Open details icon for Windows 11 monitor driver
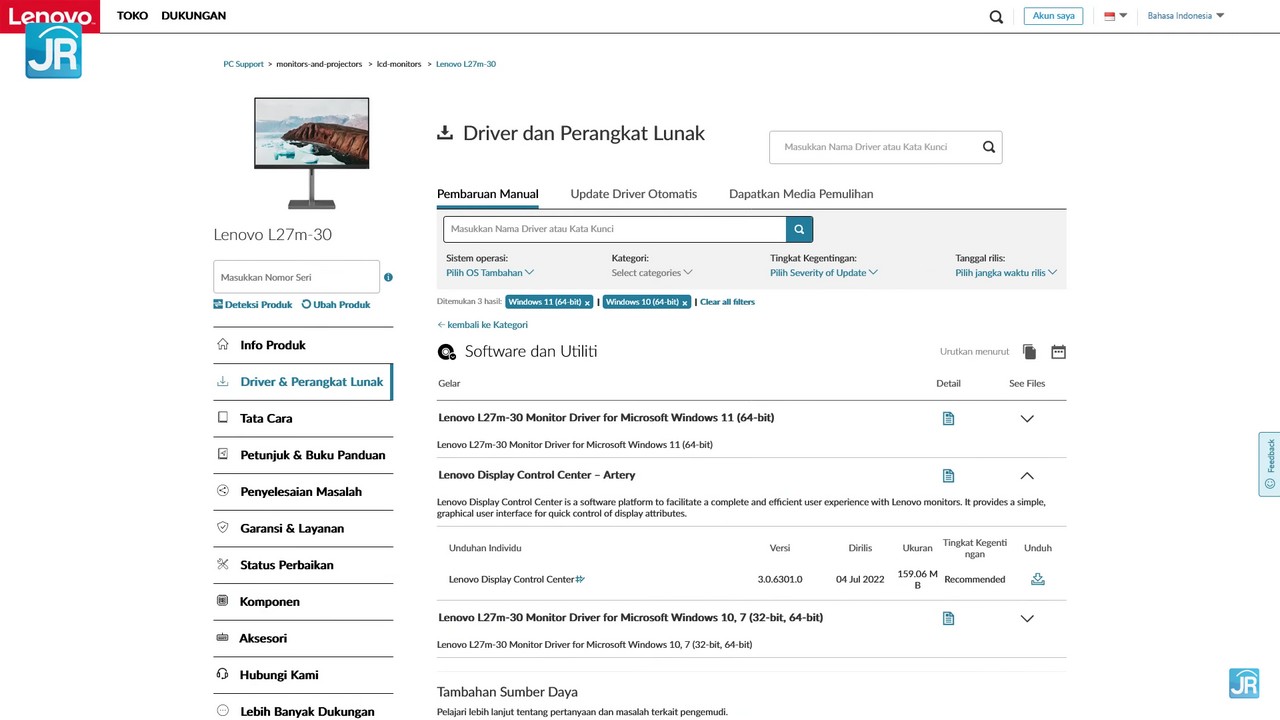 (948, 418)
